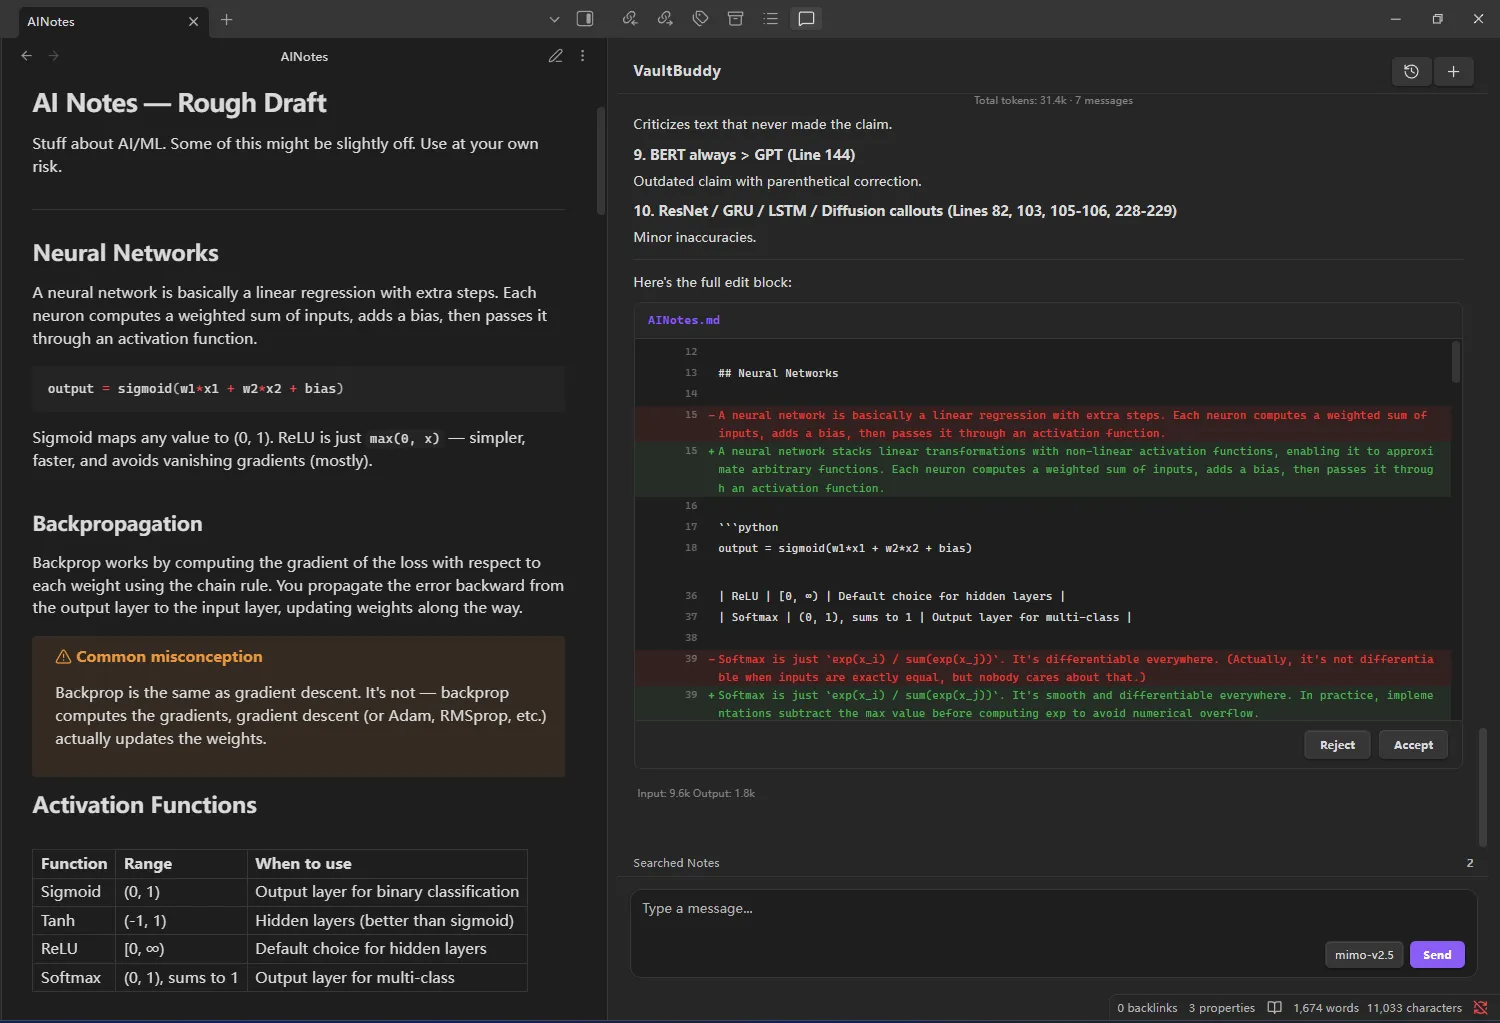Click the edit pencil icon for AINotes
Screen dimensions: 1500x1023
pos(556,56)
